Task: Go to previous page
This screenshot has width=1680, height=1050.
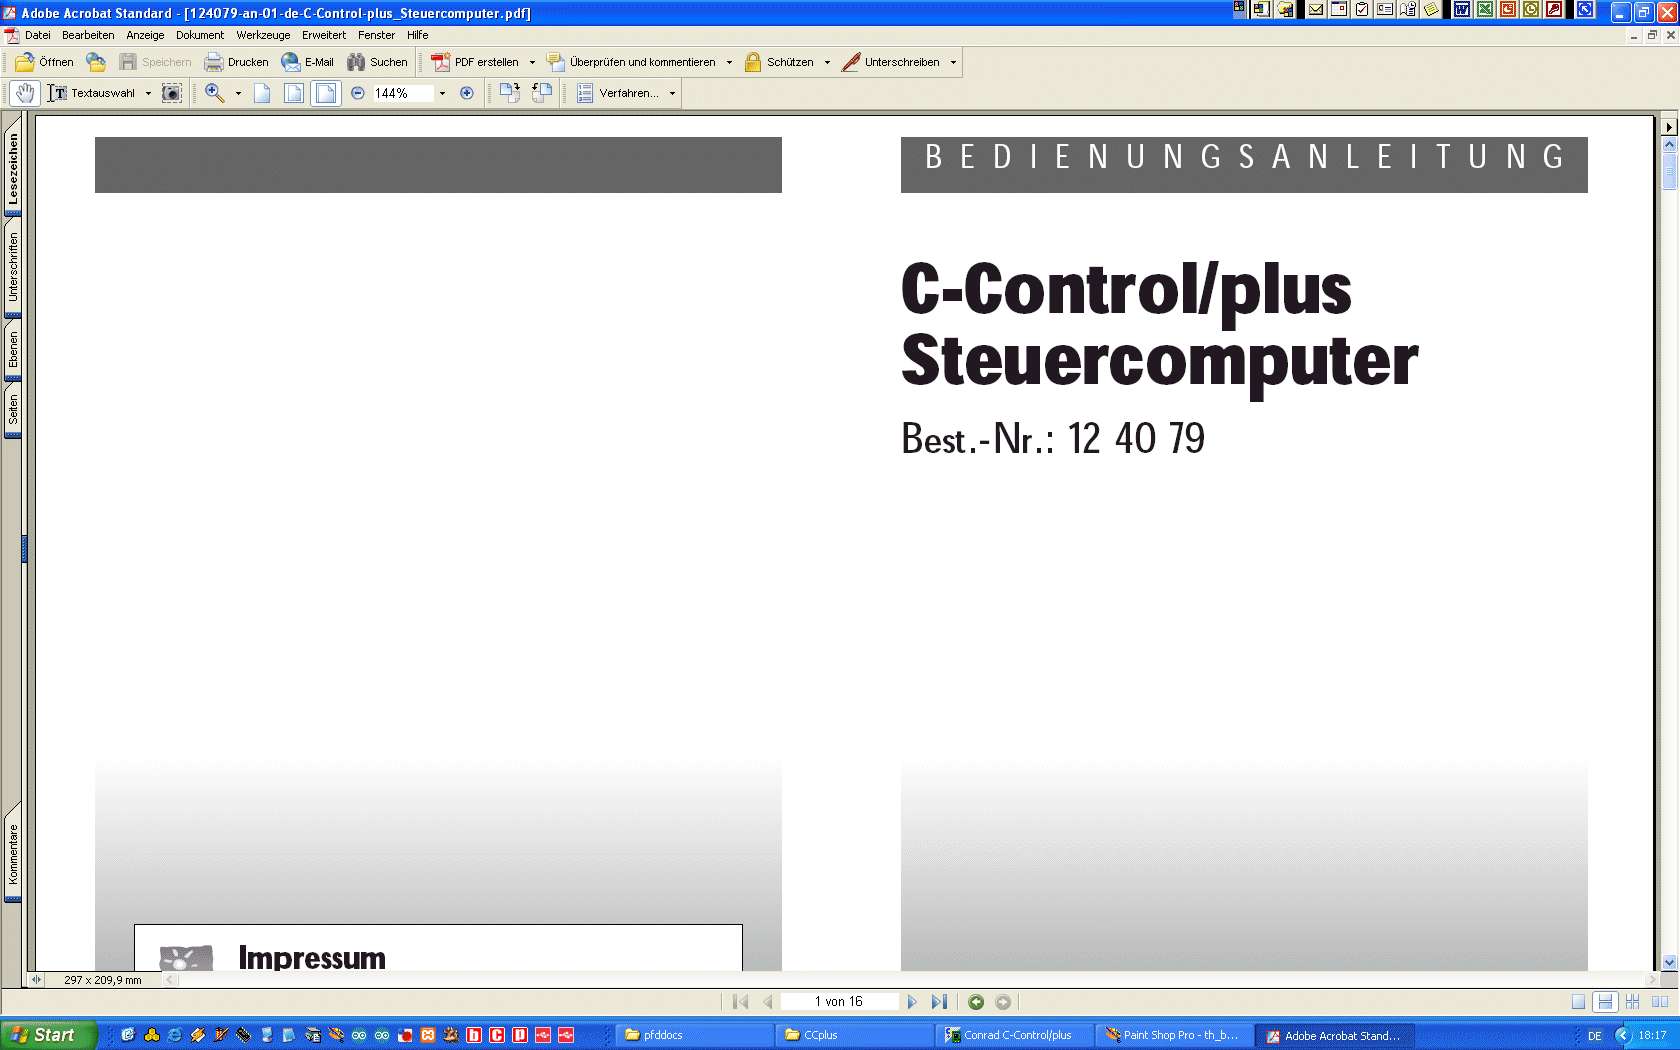Action: click(767, 1002)
